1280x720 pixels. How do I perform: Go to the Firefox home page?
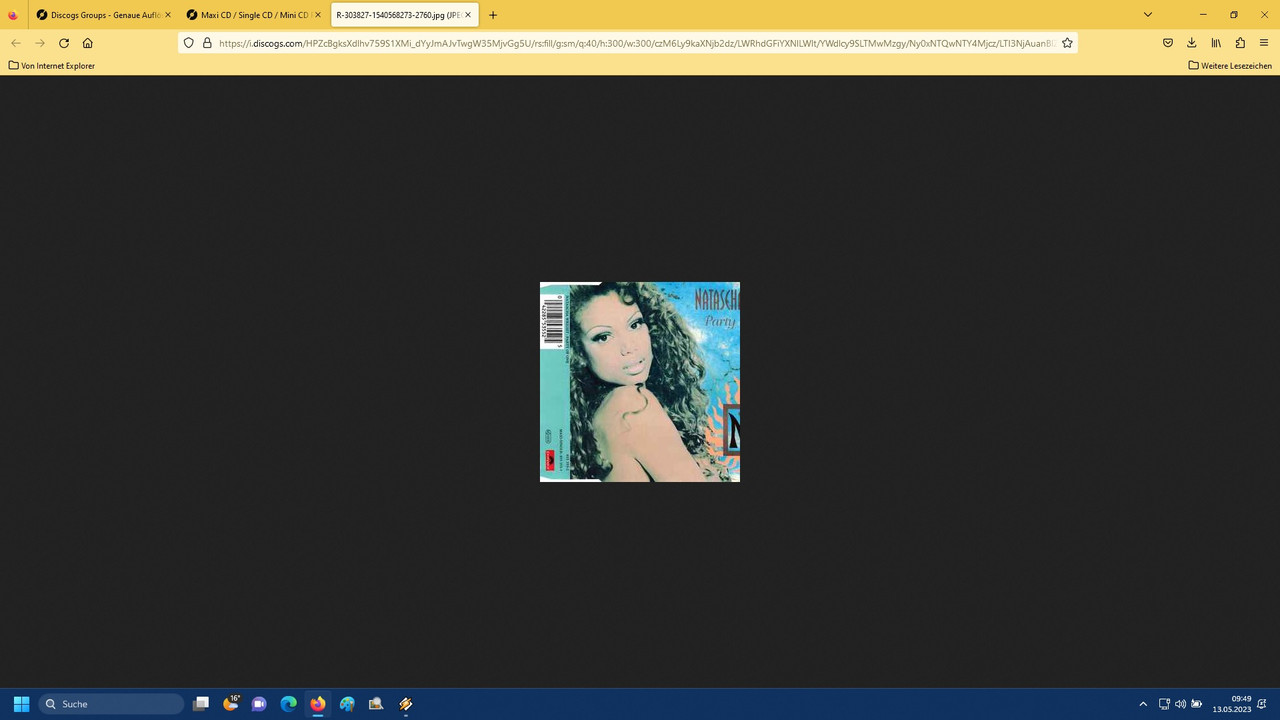[x=88, y=43]
